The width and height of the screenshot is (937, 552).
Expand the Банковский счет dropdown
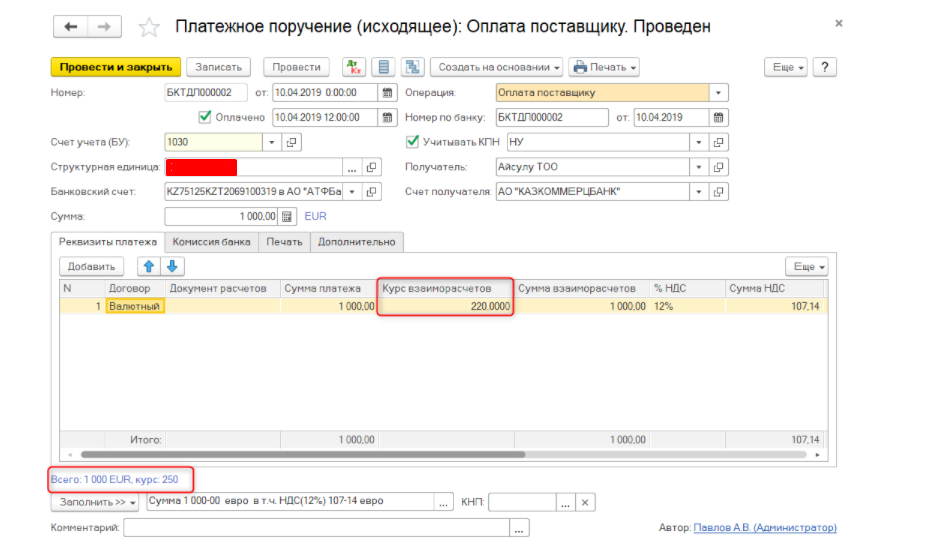(352, 192)
